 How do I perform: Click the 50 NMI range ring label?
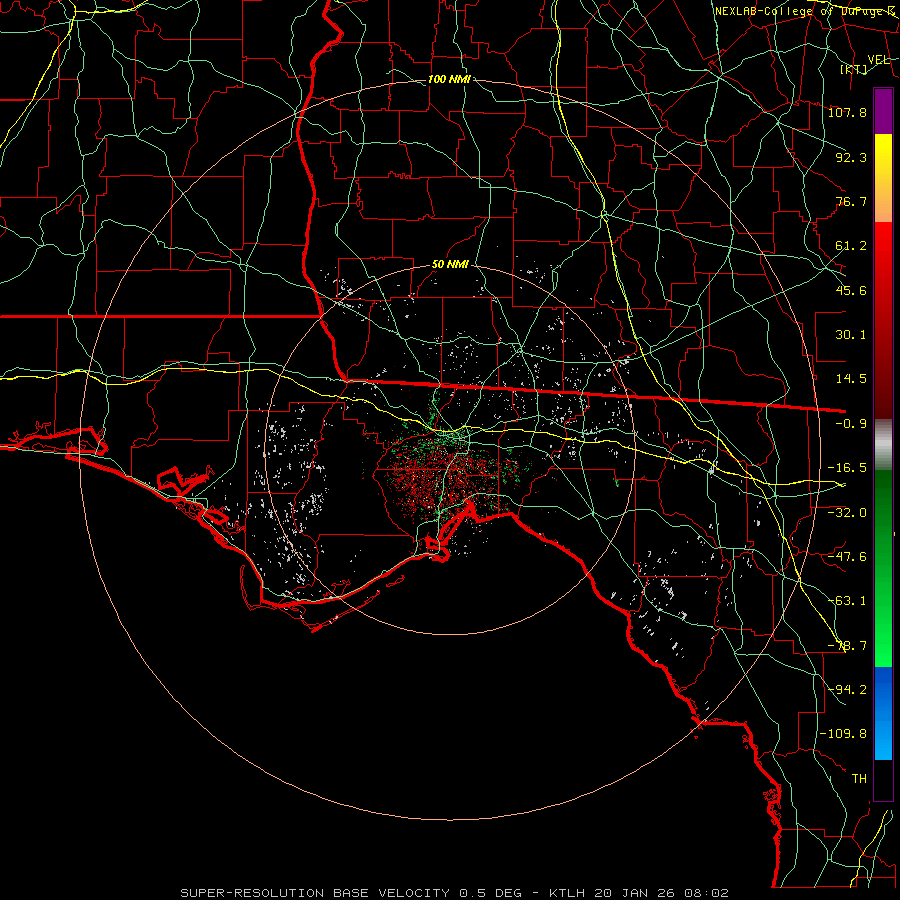tap(450, 264)
